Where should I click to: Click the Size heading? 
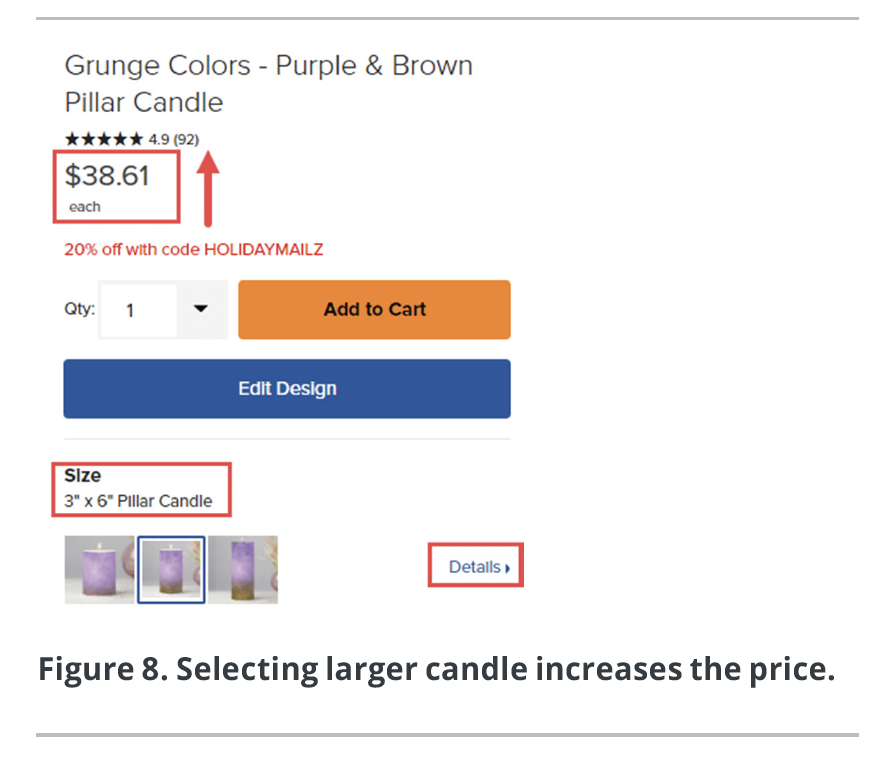tap(83, 475)
